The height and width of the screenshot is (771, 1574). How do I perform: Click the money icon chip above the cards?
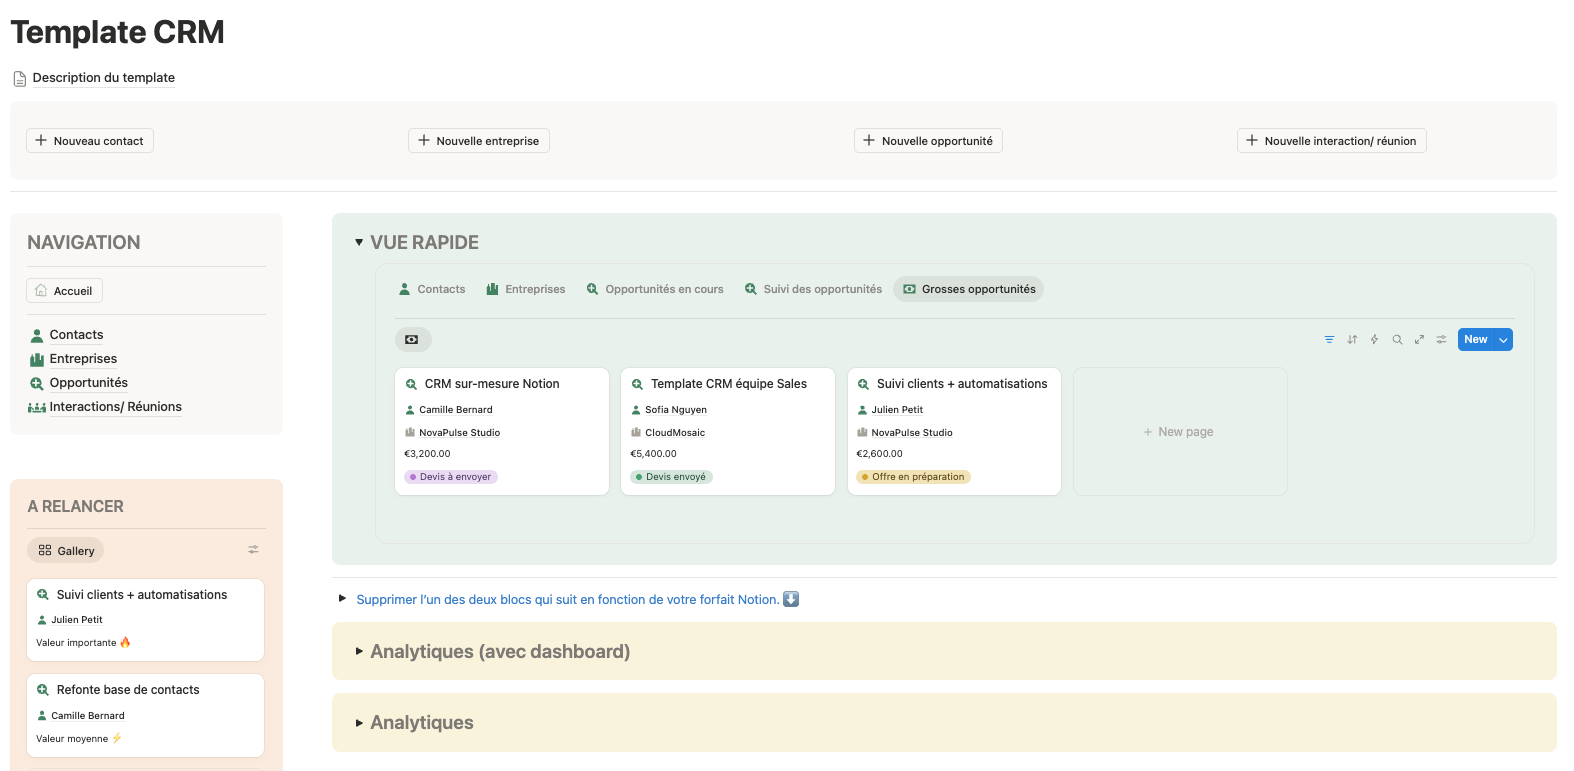click(412, 340)
